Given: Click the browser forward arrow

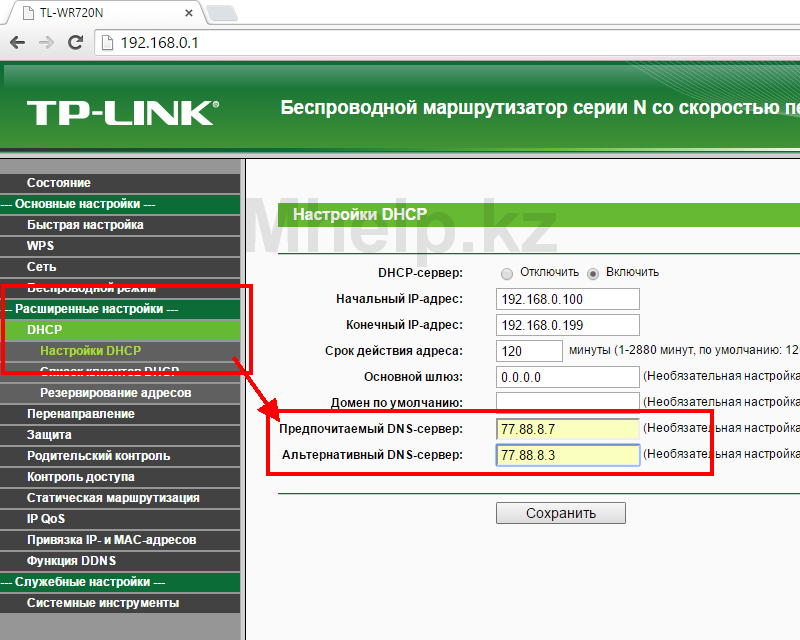Looking at the screenshot, I should pyautogui.click(x=46, y=42).
